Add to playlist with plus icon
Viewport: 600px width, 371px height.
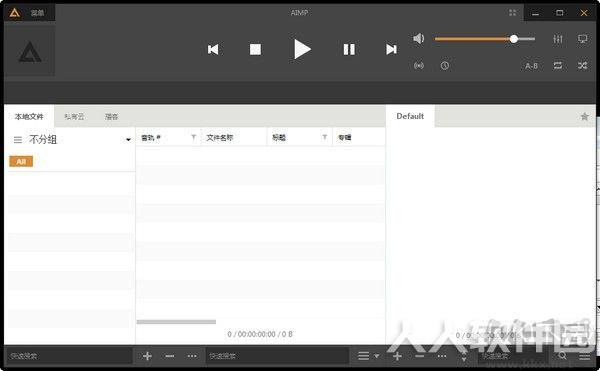coord(397,356)
